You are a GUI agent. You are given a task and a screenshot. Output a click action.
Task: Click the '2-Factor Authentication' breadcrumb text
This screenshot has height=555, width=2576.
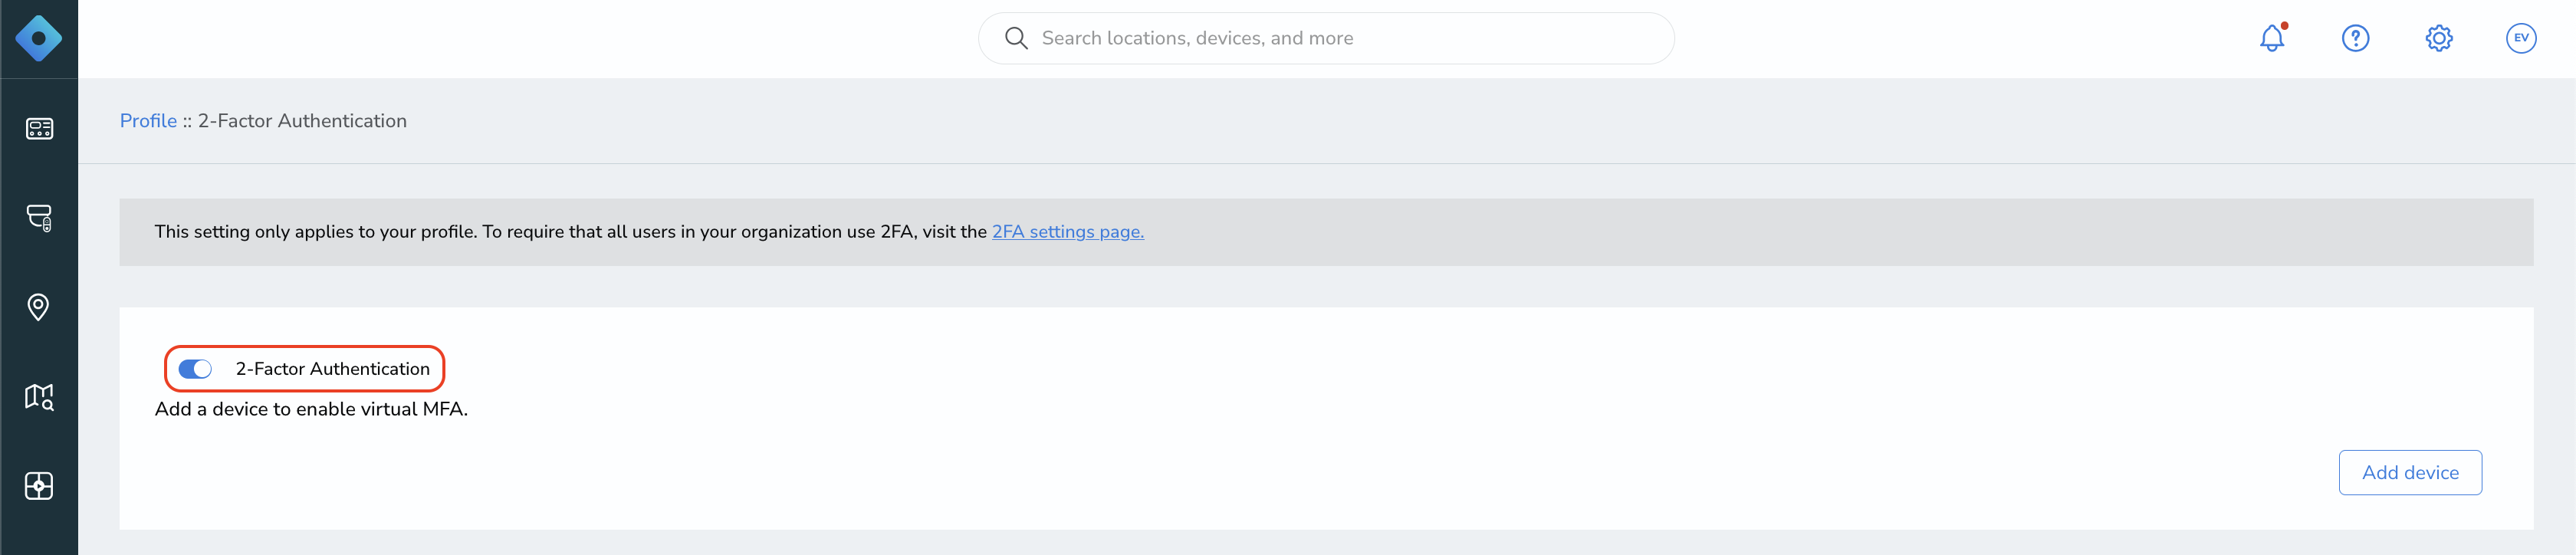[302, 121]
